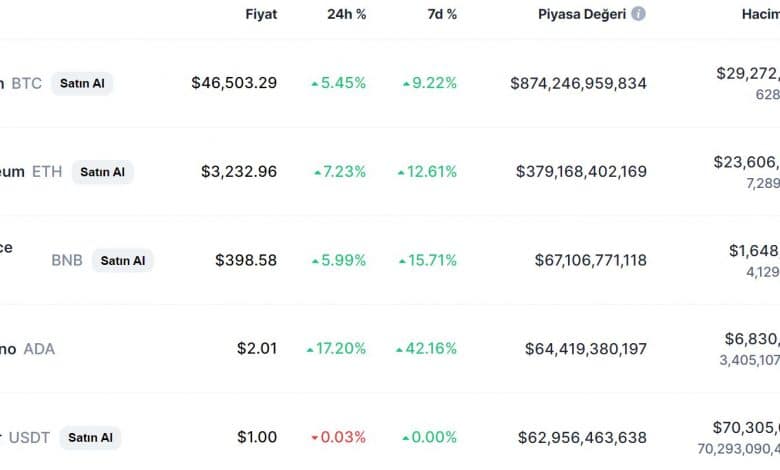780x470 pixels.
Task: Open the ETH ticker link
Action: tap(47, 172)
